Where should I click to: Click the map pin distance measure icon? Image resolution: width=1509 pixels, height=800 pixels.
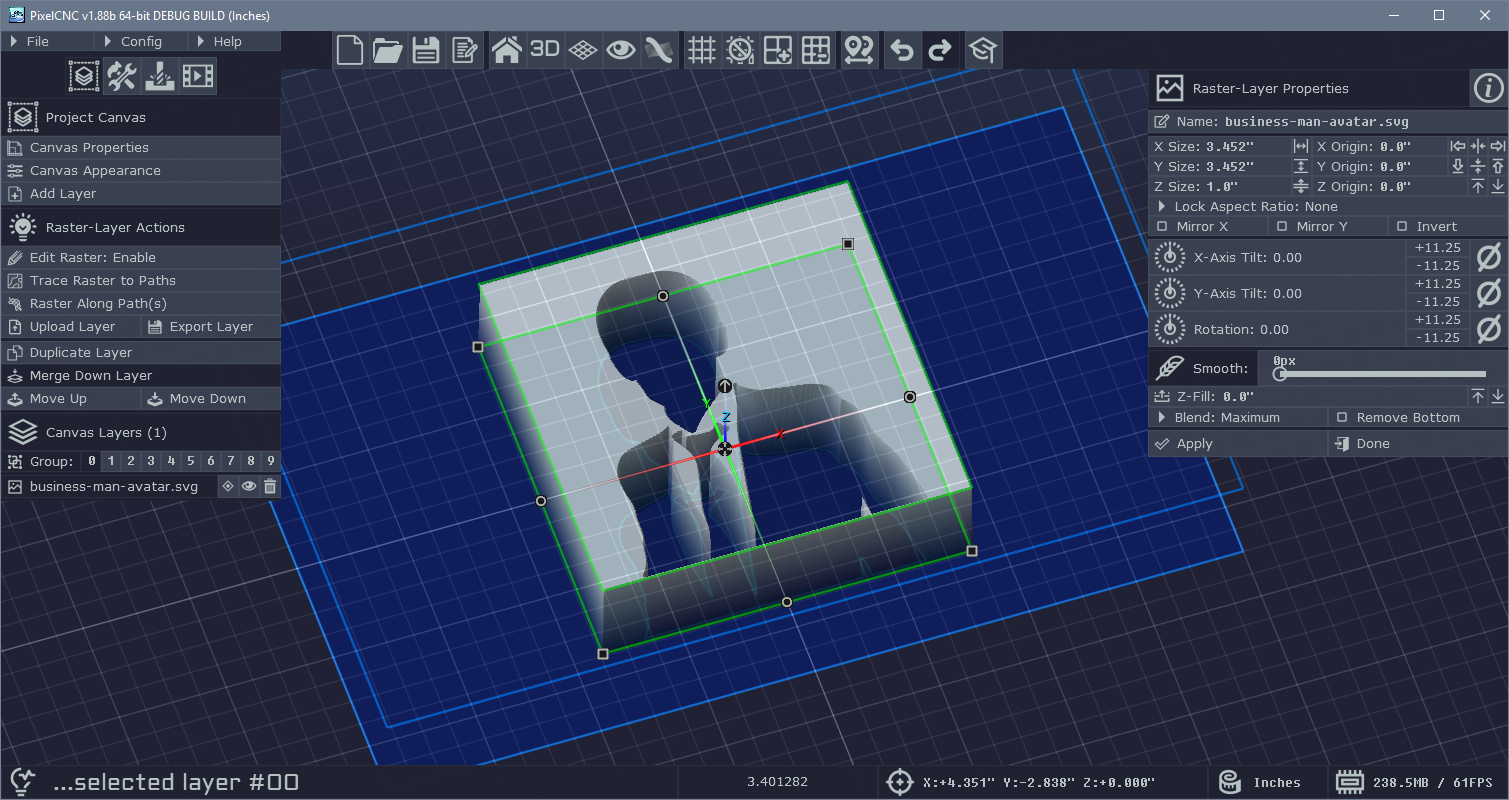click(859, 50)
